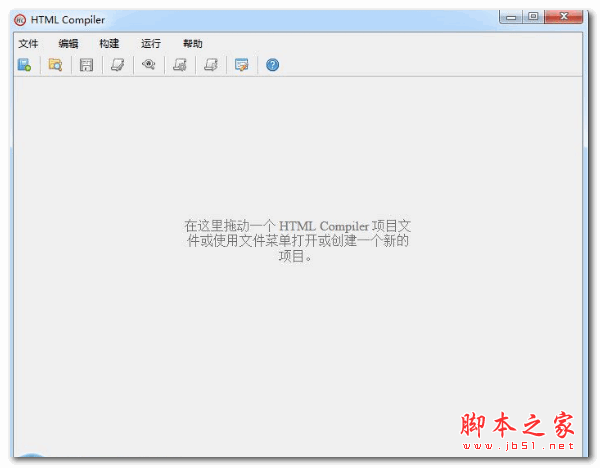Click the scroll icon right after the eye icon
Image resolution: width=600 pixels, height=468 pixels.
pyautogui.click(x=179, y=65)
